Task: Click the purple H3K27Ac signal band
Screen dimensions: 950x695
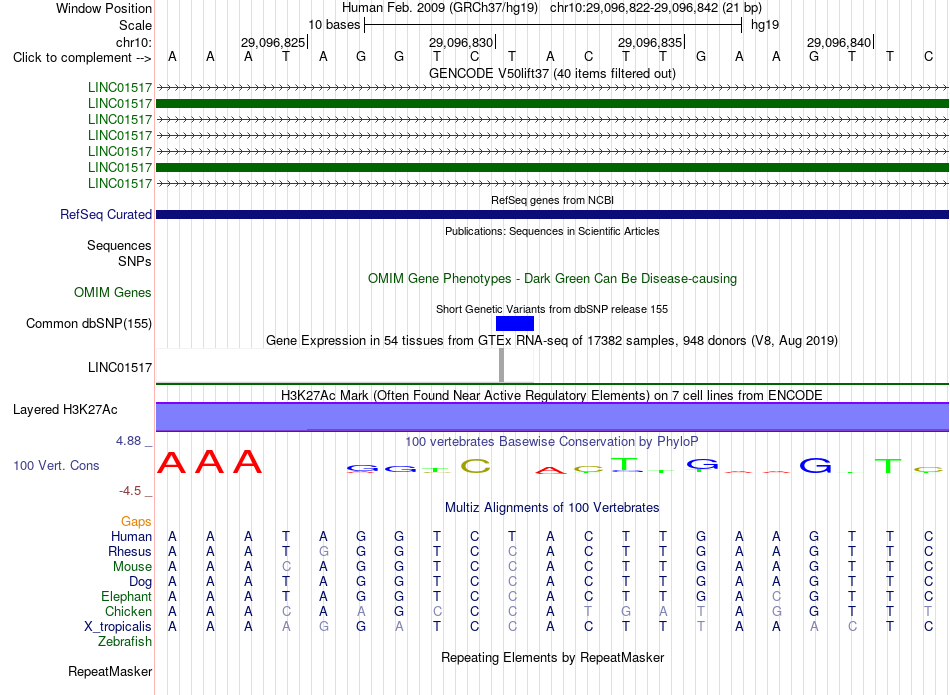Action: point(552,417)
